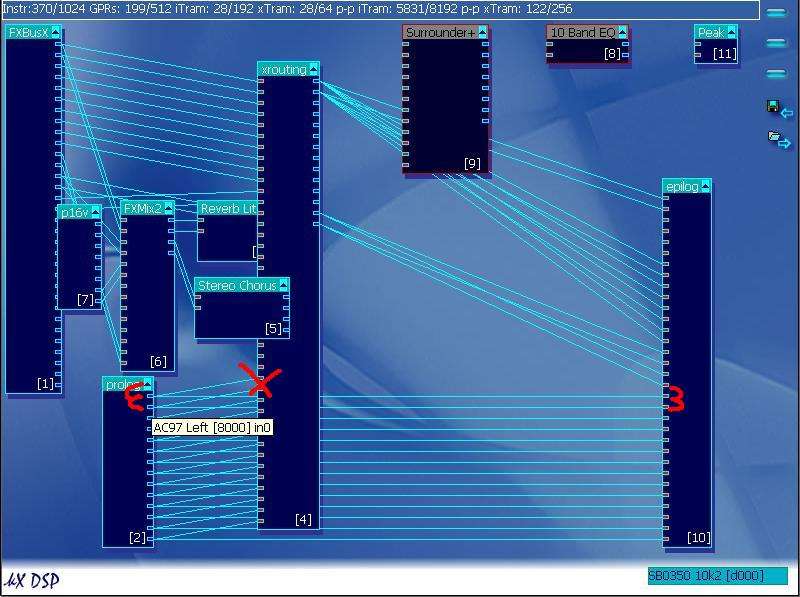
Task: Open the FXMix2 module arrow menu
Action: pos(168,208)
